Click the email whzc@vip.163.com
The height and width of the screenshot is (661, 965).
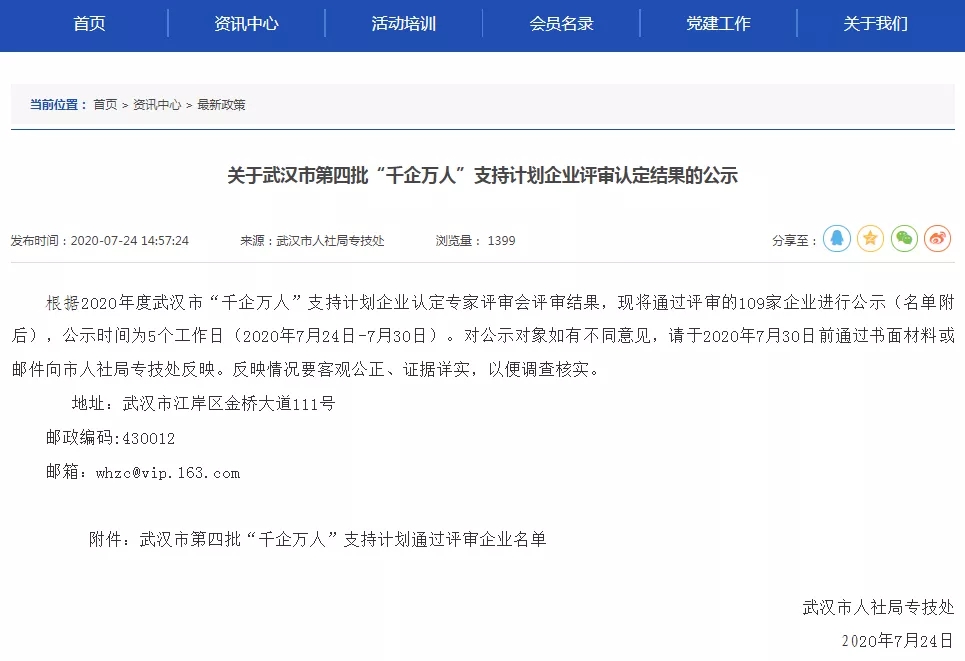click(x=167, y=472)
